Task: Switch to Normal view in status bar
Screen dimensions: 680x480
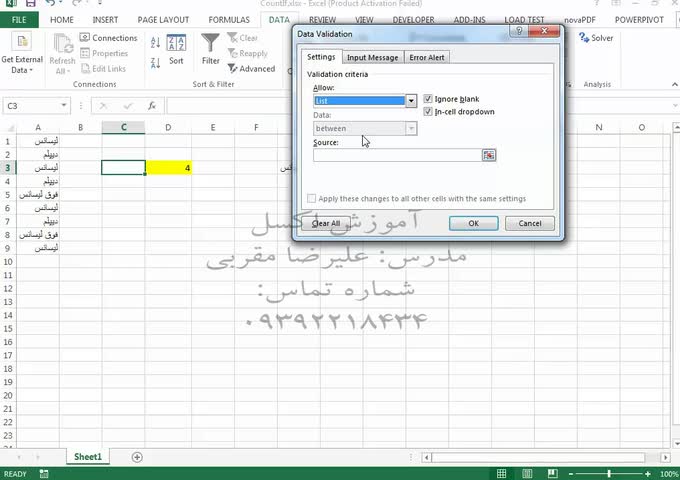Action: [x=501, y=473]
